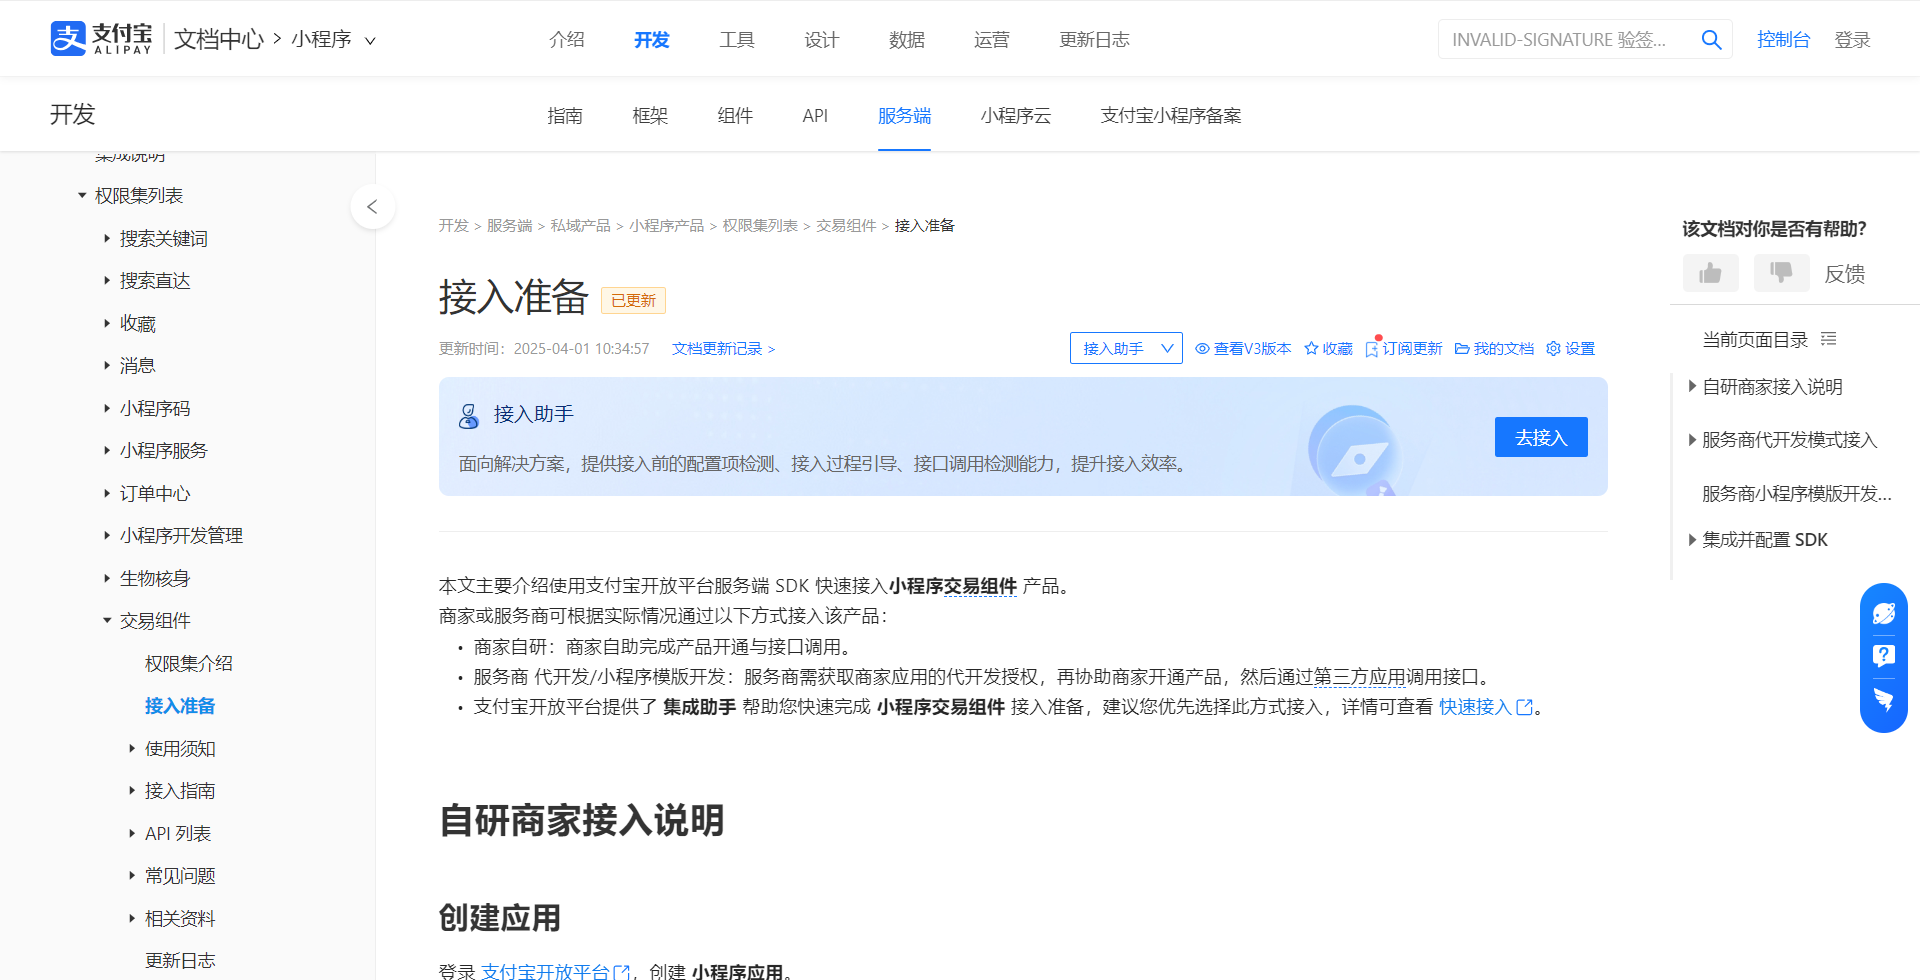Image resolution: width=1920 pixels, height=980 pixels.
Task: Click breadcrumb 权限集列表
Action: pyautogui.click(x=760, y=226)
